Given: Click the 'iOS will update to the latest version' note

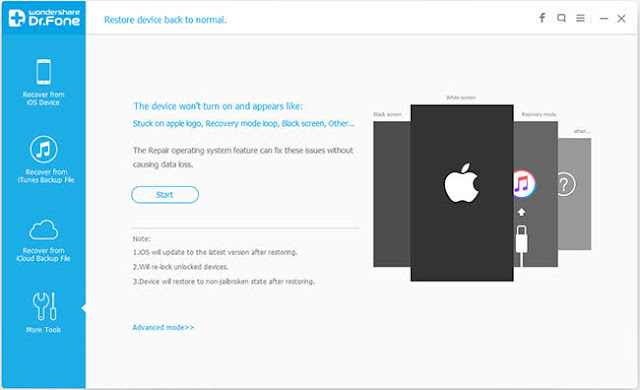Looking at the screenshot, I should (215, 252).
